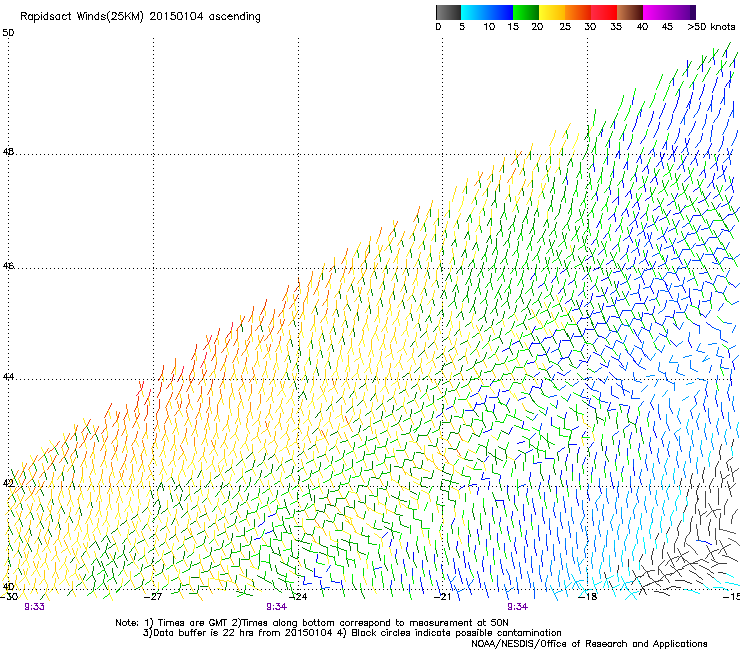740x650 pixels.
Task: Click the '>50 knots' legend label
Action: 711,27
